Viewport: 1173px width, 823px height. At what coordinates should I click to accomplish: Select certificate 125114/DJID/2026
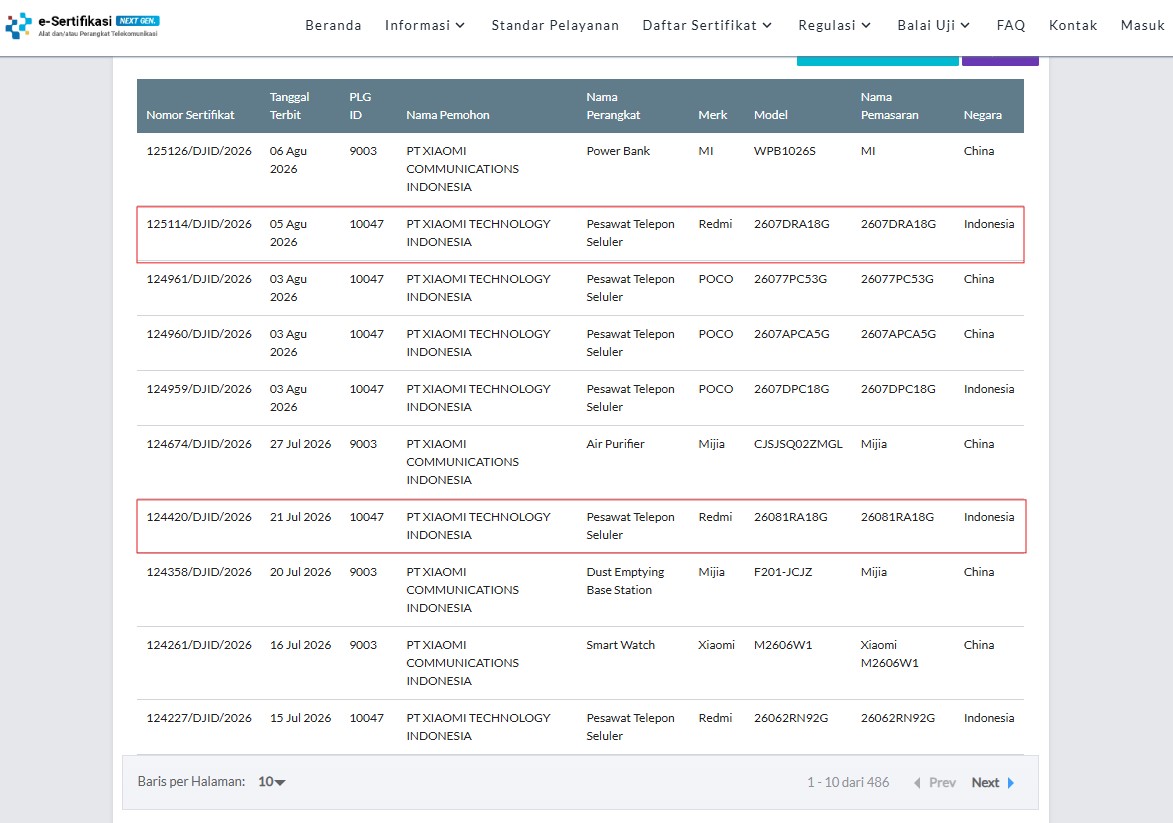pos(199,224)
